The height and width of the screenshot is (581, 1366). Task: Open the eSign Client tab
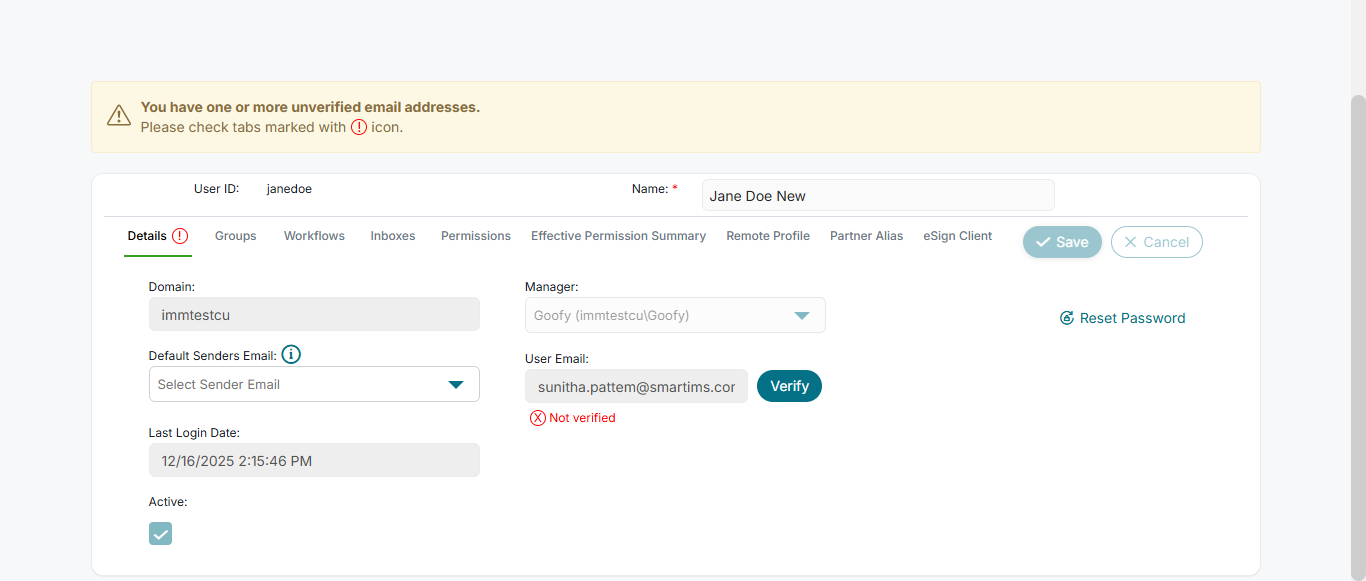pos(957,236)
